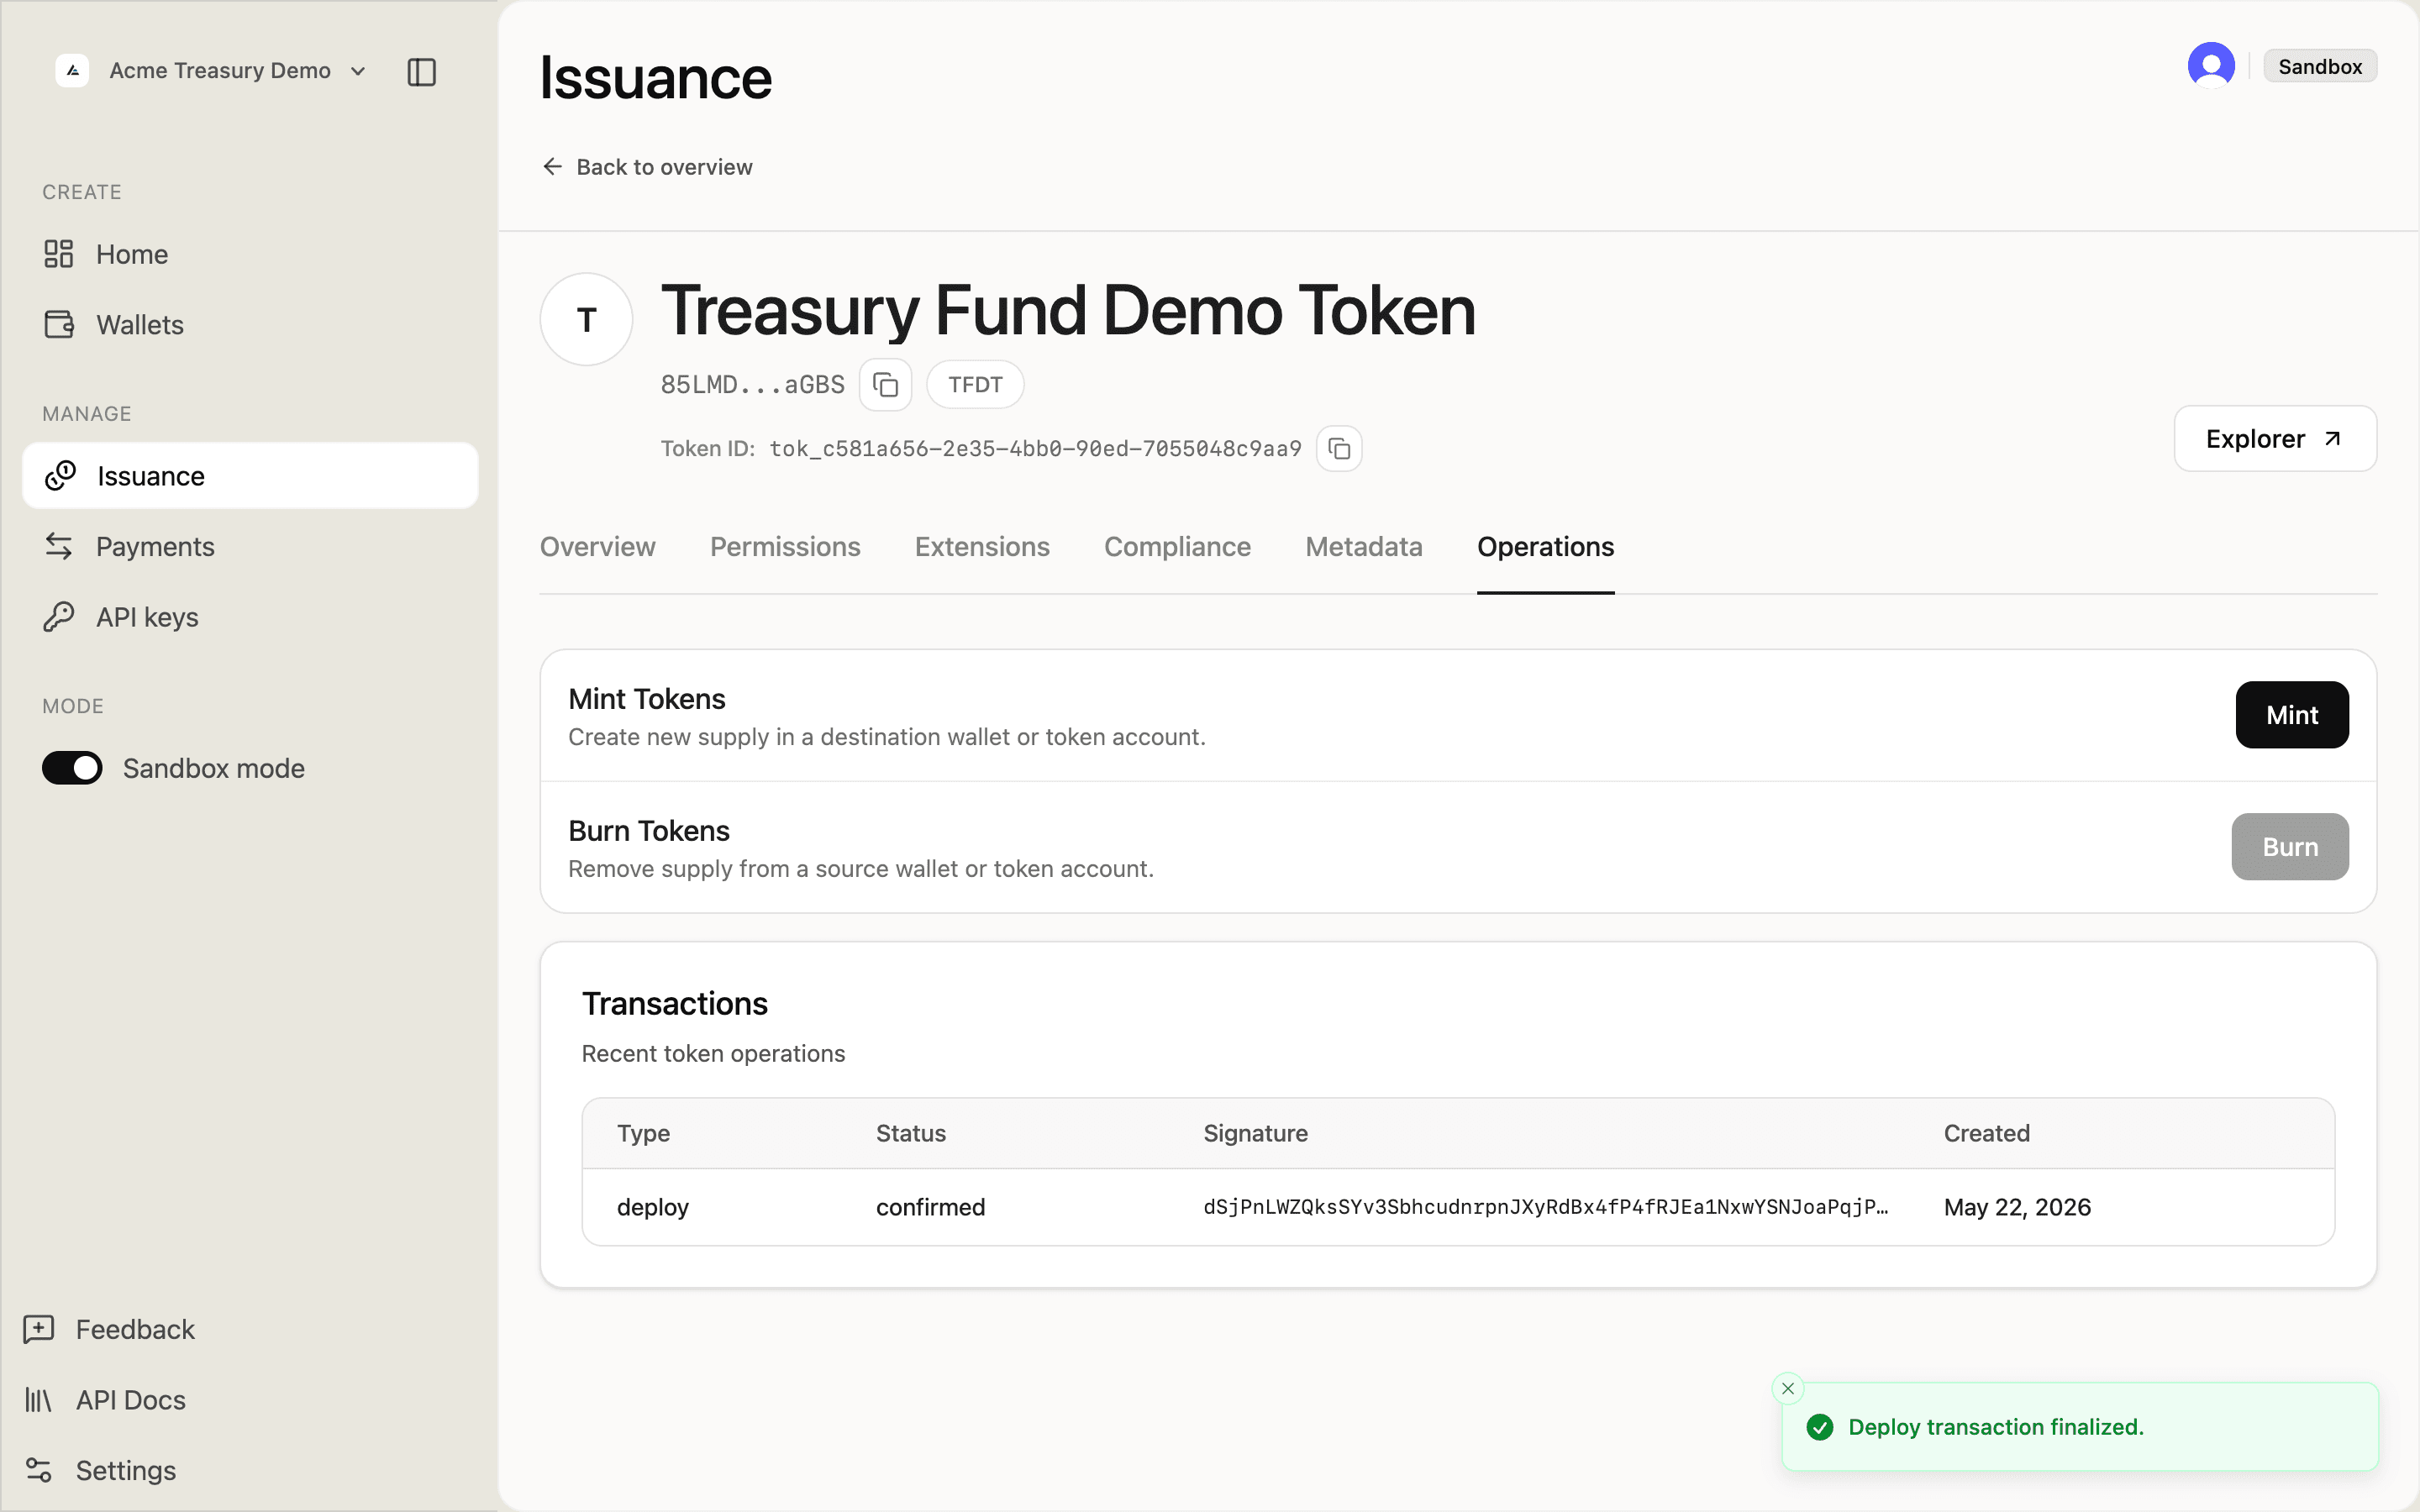
Task: Click the Created column header
Action: point(1986,1133)
